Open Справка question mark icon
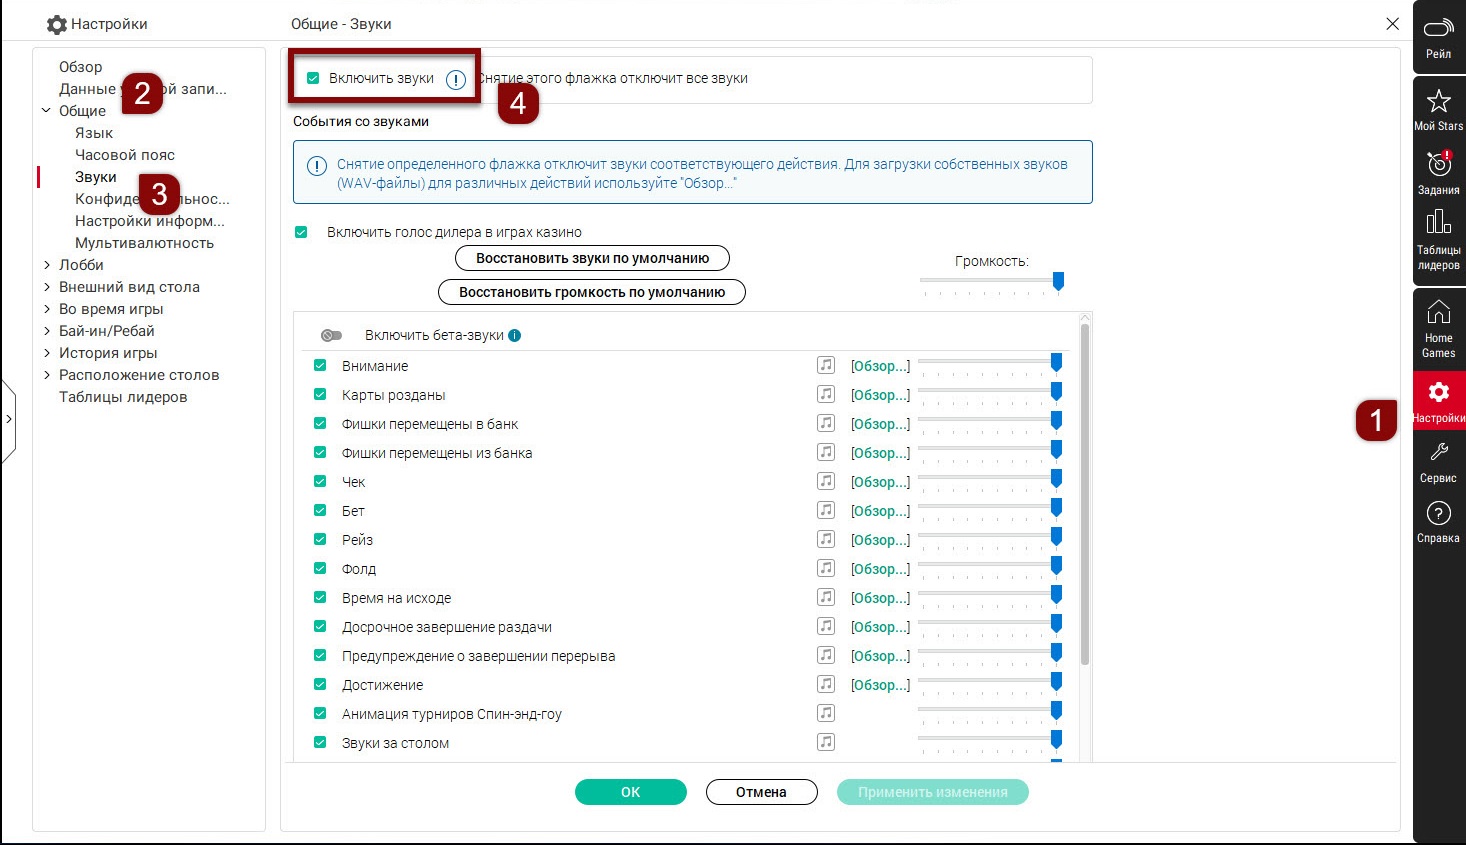The width and height of the screenshot is (1466, 845). click(x=1438, y=514)
